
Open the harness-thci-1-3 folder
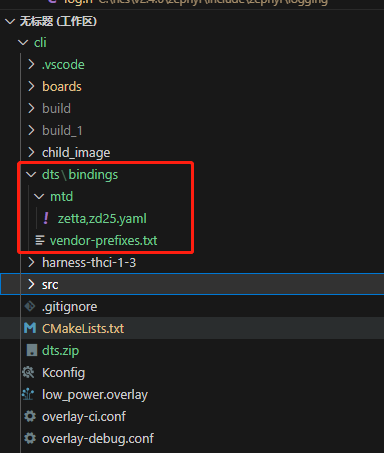tap(89, 263)
